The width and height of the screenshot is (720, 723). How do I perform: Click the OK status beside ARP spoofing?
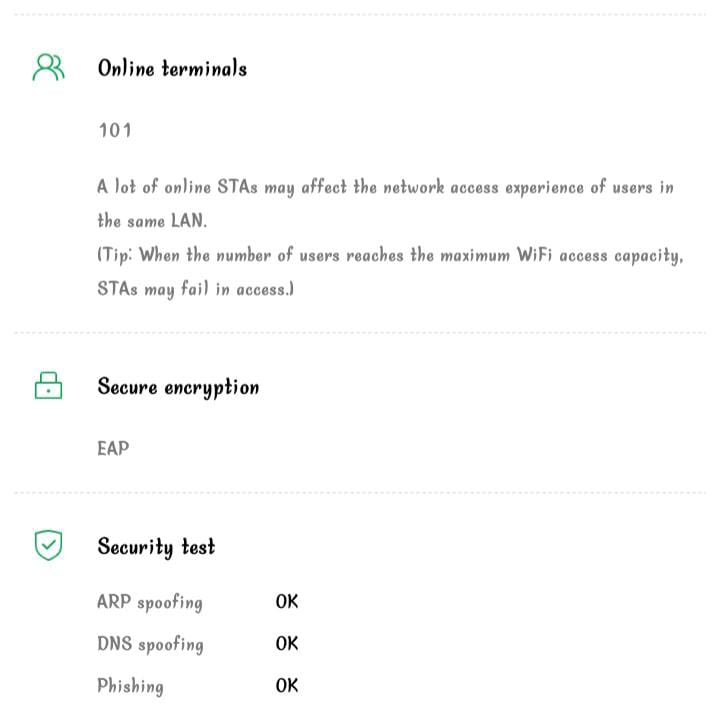click(x=287, y=602)
